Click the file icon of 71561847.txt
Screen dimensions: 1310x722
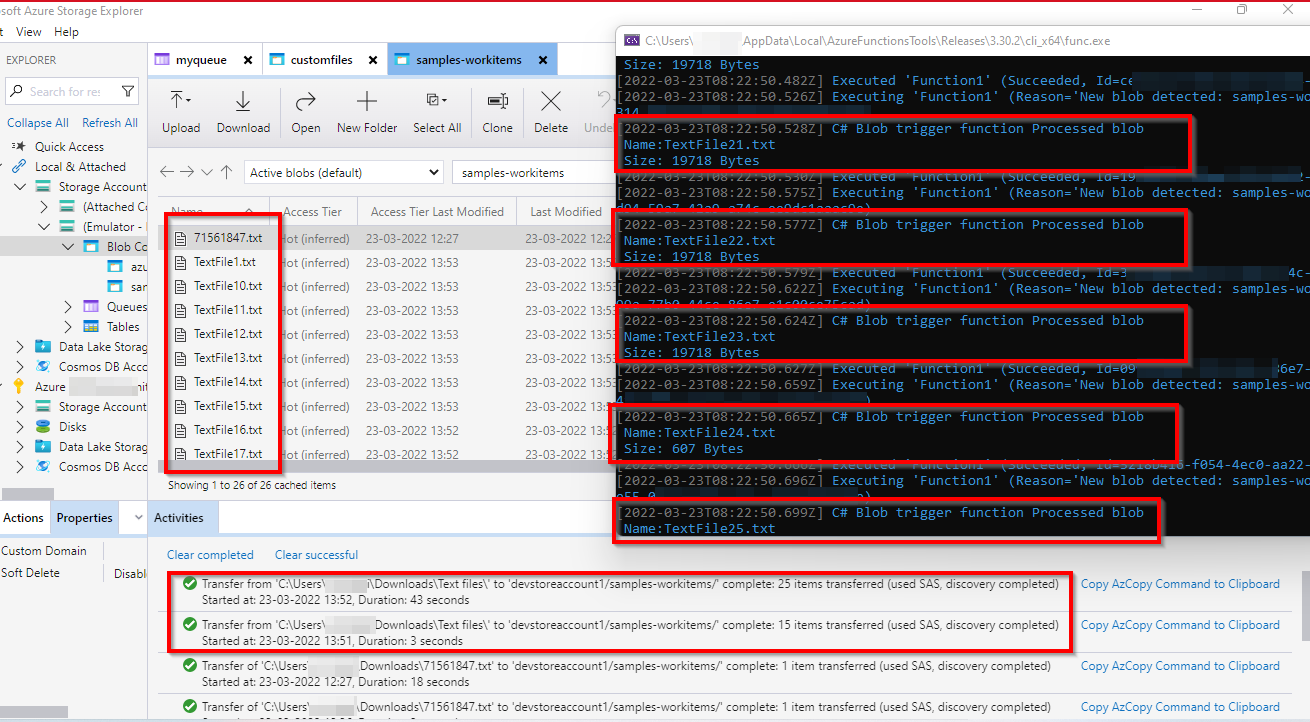pos(181,238)
